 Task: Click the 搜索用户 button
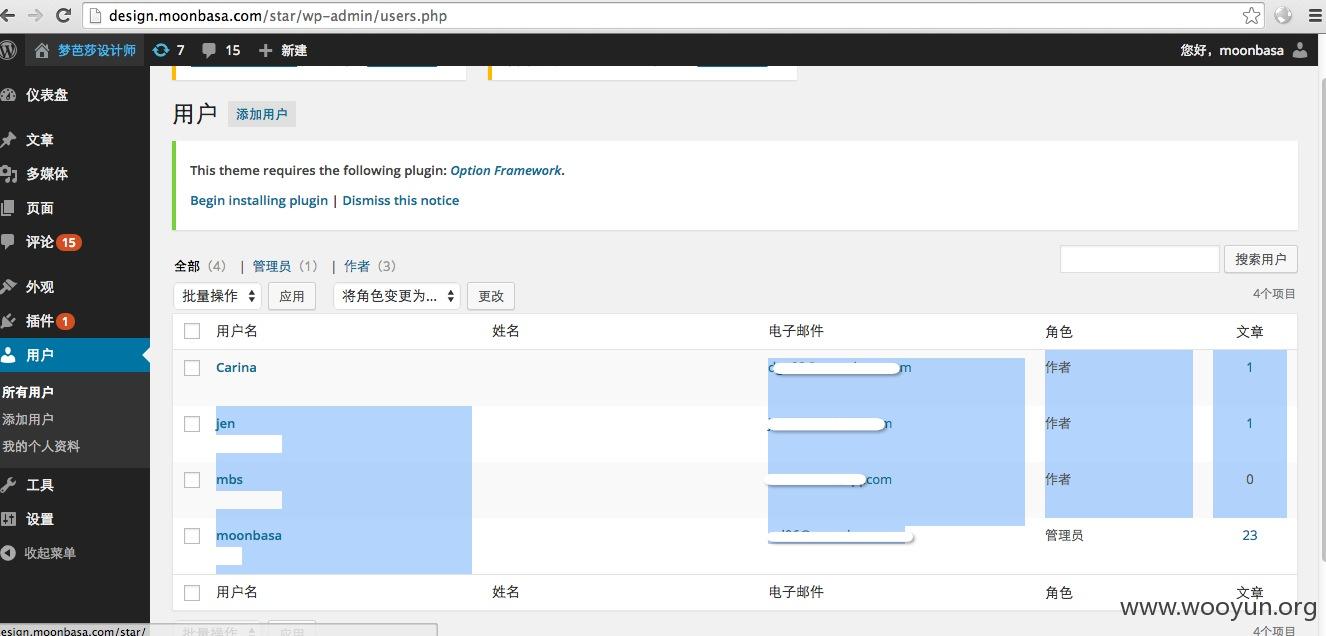coord(1260,259)
